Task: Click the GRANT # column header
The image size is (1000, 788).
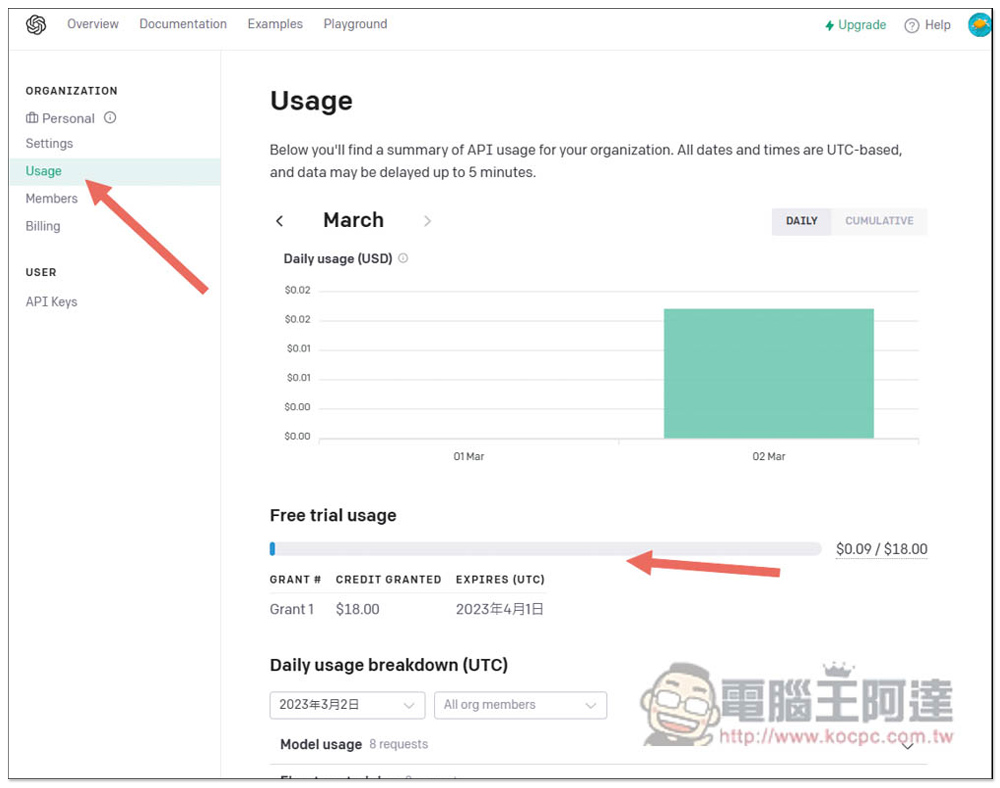Action: 295,580
